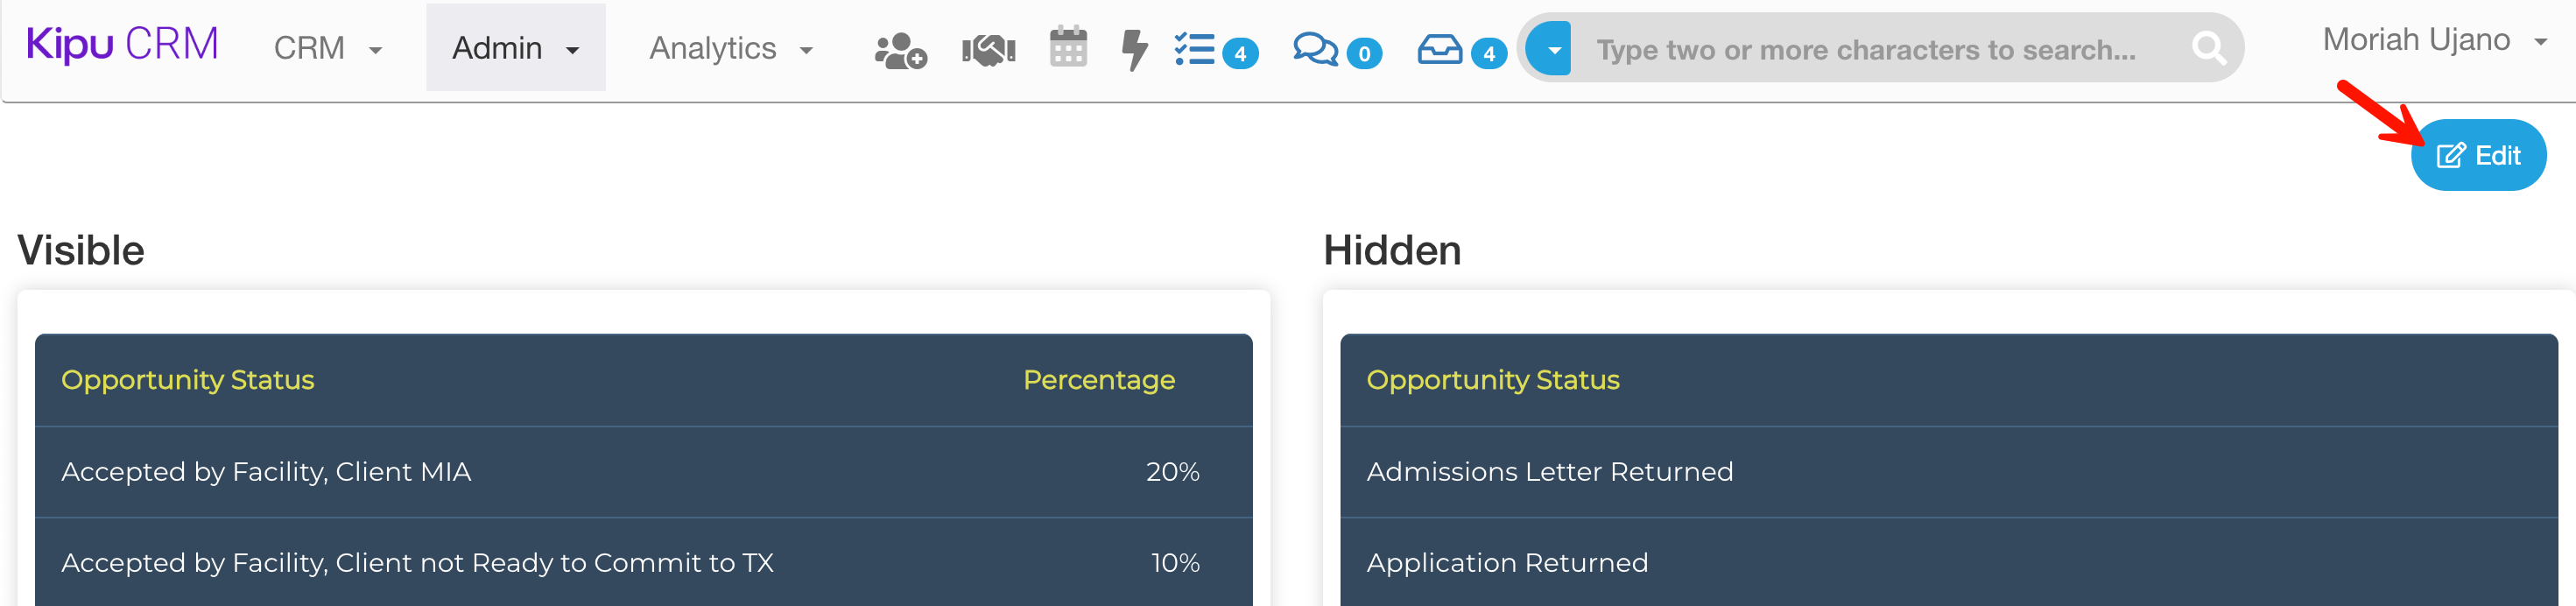Click the magnifier search icon
The image size is (2576, 606).
[2208, 48]
